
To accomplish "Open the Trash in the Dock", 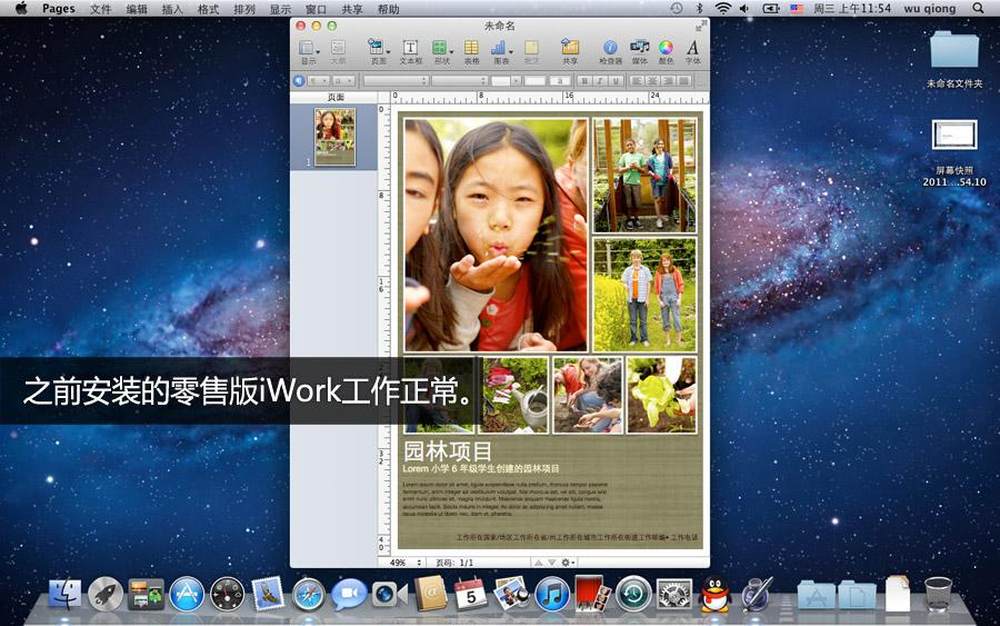I will click(x=938, y=594).
